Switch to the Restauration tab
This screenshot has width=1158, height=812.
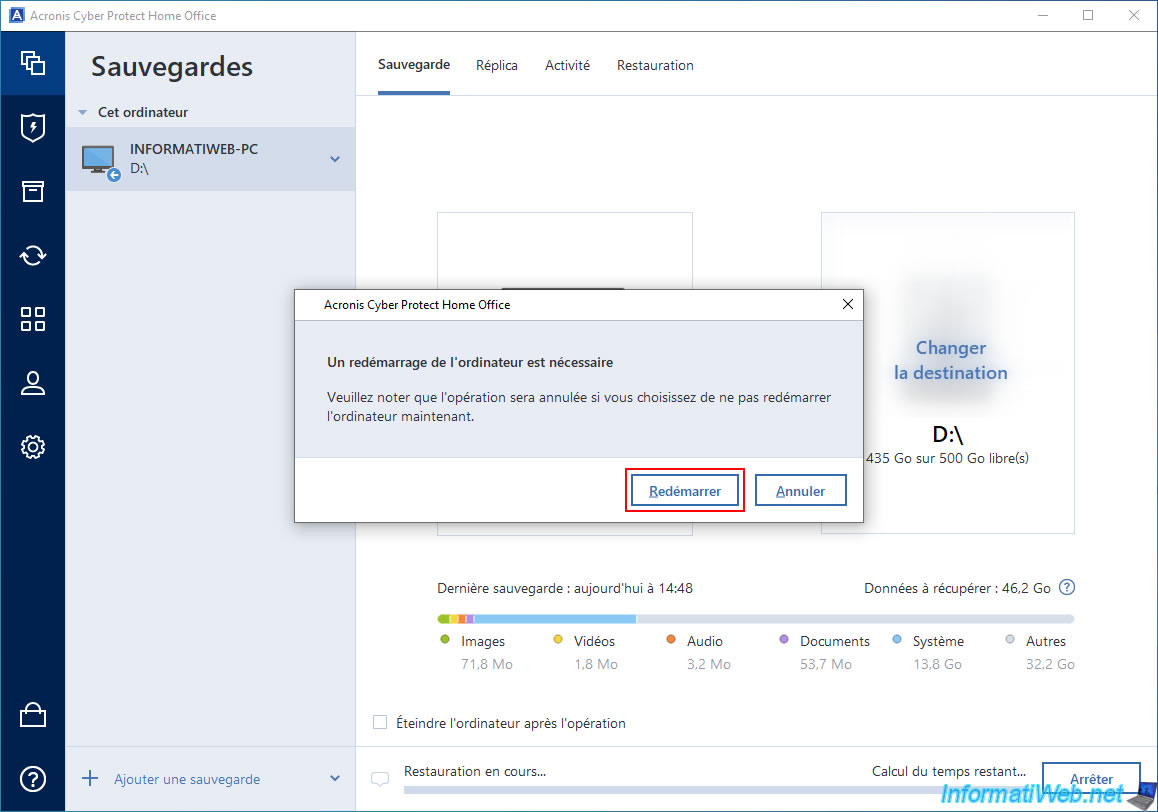pyautogui.click(x=655, y=65)
